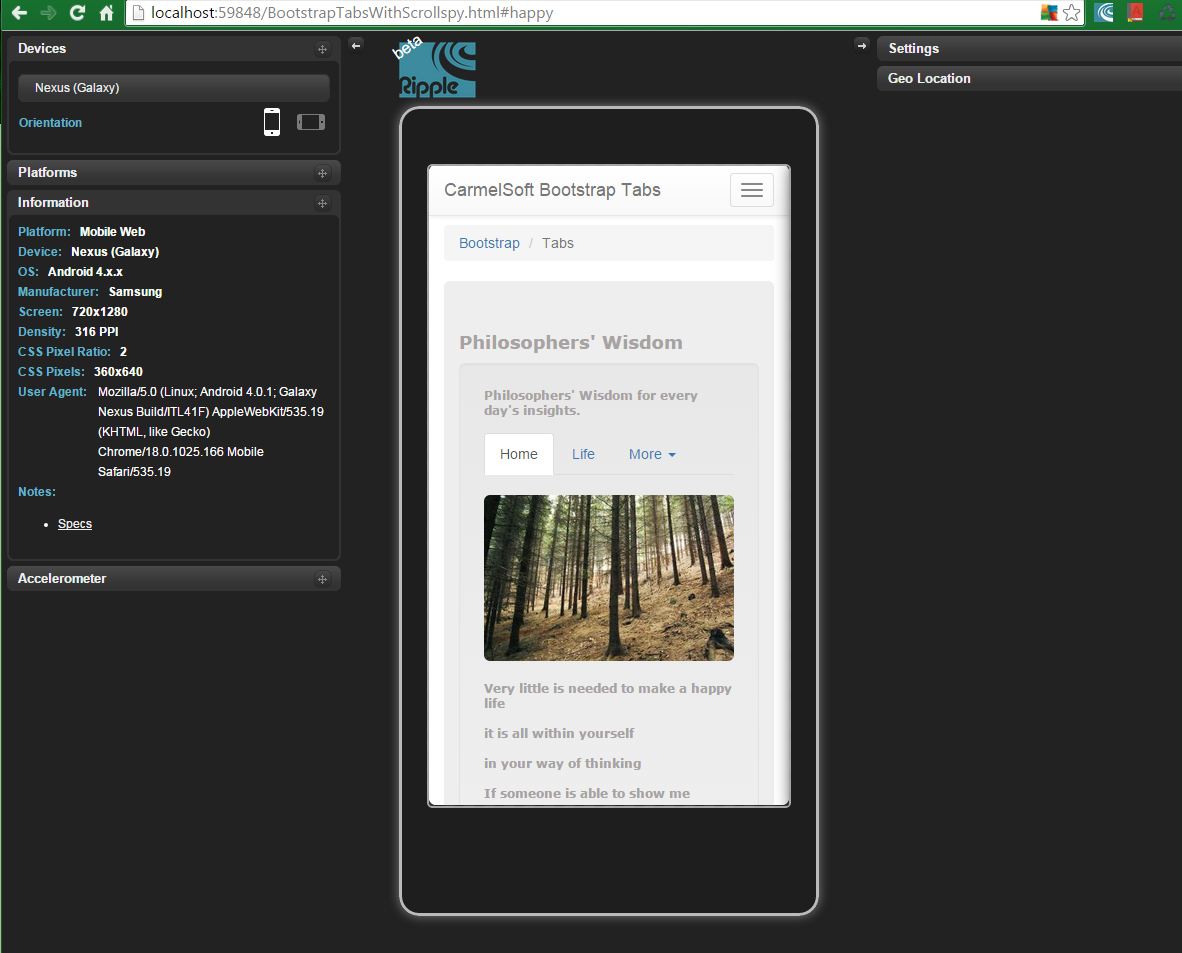Bookmark the page with the star icon
The height and width of the screenshot is (953, 1182).
tap(1072, 12)
